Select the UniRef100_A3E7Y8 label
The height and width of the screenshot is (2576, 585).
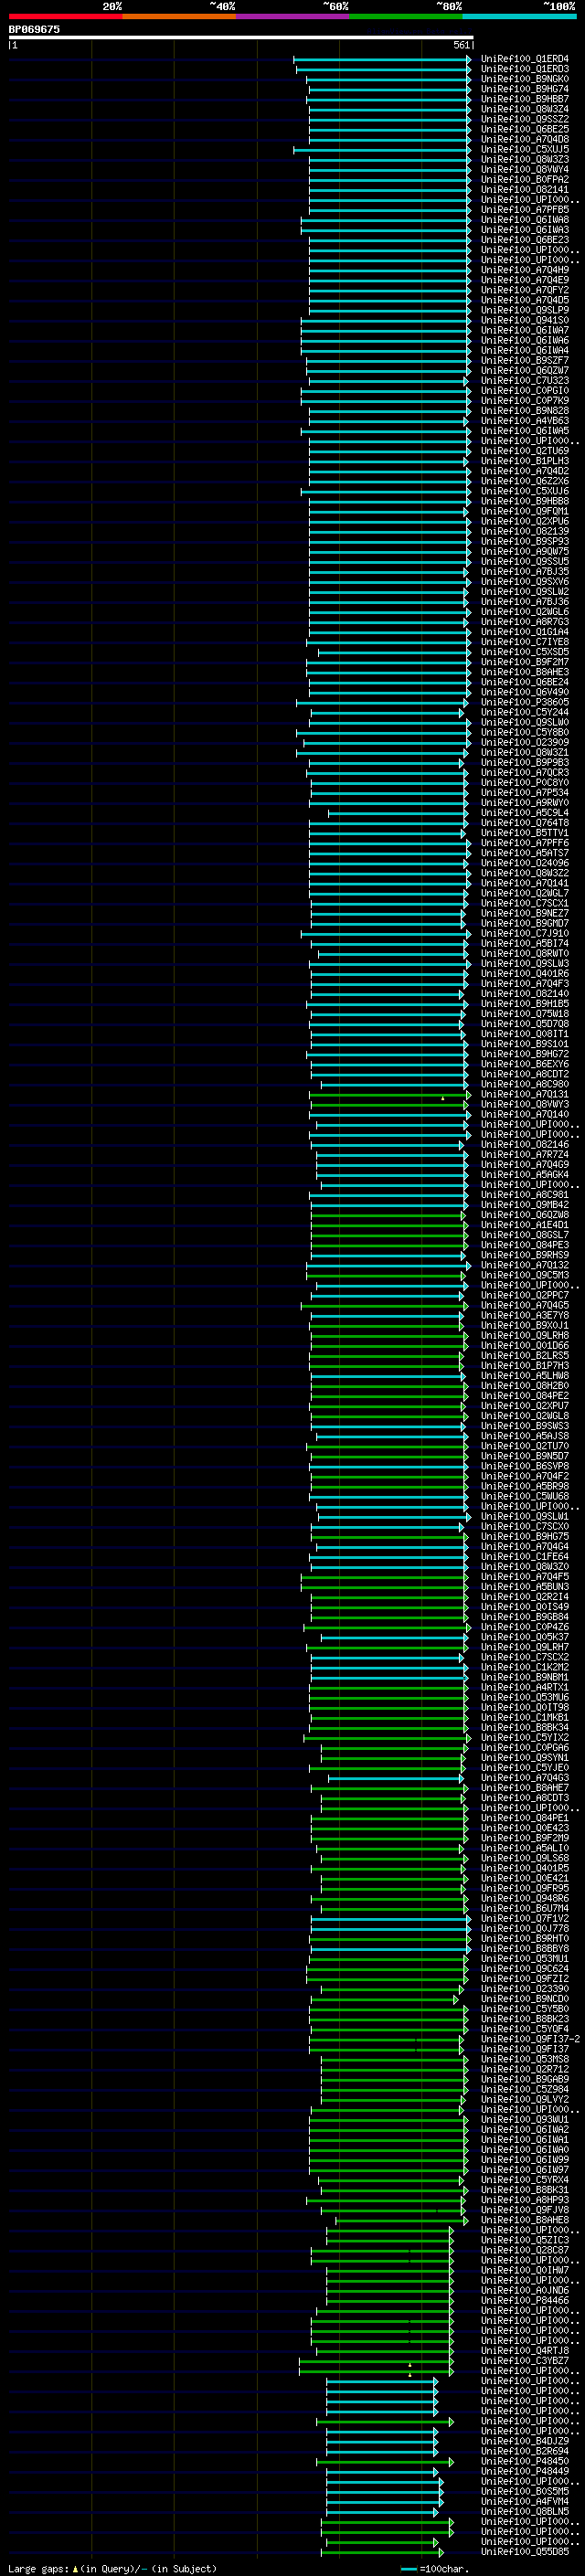(x=525, y=1316)
